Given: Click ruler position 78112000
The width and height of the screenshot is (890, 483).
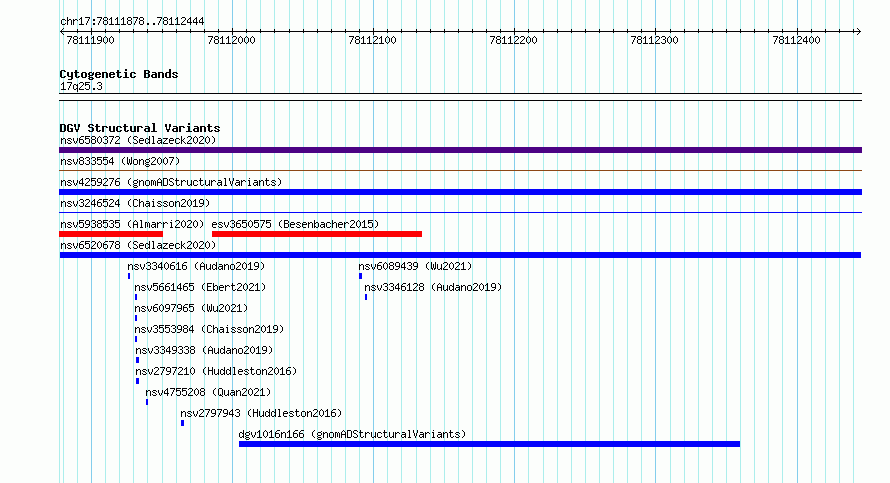Looking at the screenshot, I should (x=232, y=40).
